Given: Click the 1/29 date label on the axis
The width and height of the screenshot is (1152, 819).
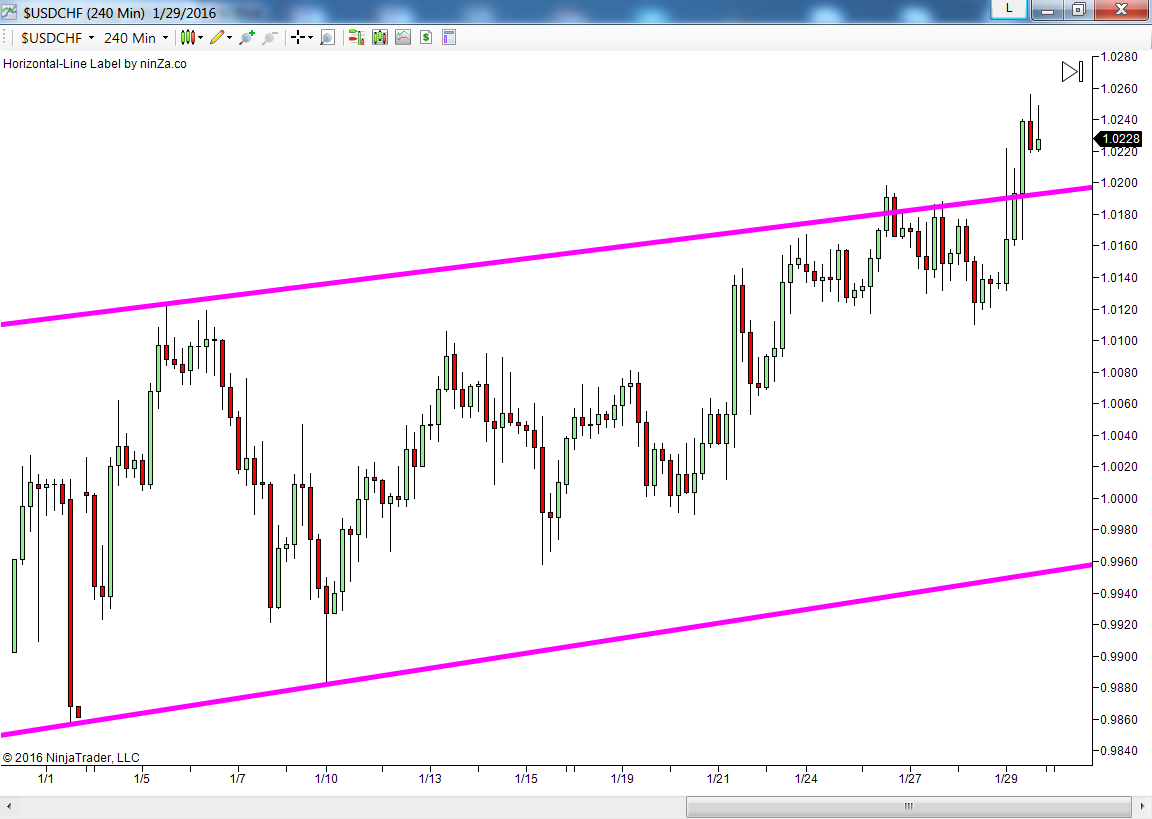Looking at the screenshot, I should click(x=1007, y=779).
